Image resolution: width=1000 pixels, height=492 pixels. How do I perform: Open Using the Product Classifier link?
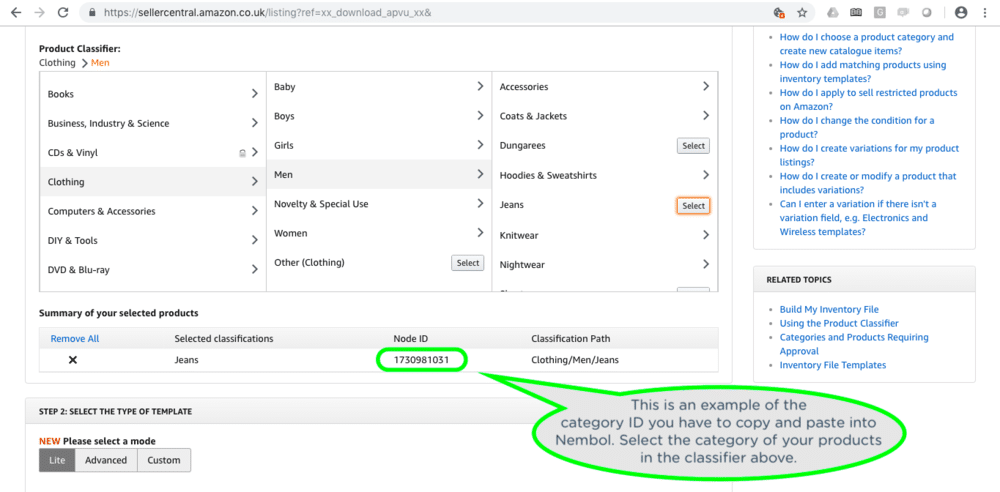point(839,324)
